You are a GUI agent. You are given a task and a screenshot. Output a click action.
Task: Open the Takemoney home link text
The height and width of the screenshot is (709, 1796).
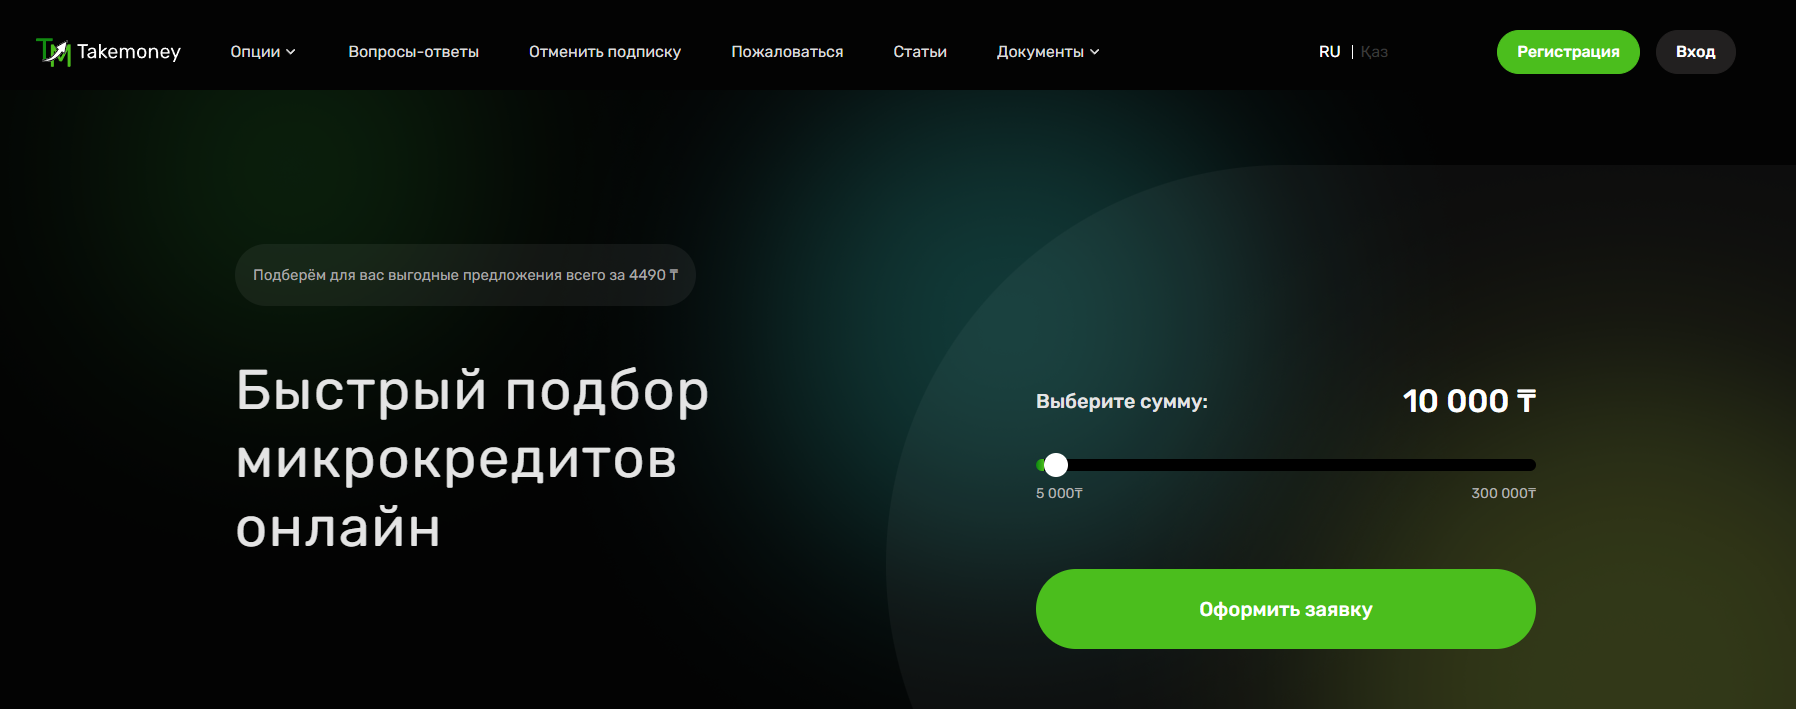pos(129,51)
